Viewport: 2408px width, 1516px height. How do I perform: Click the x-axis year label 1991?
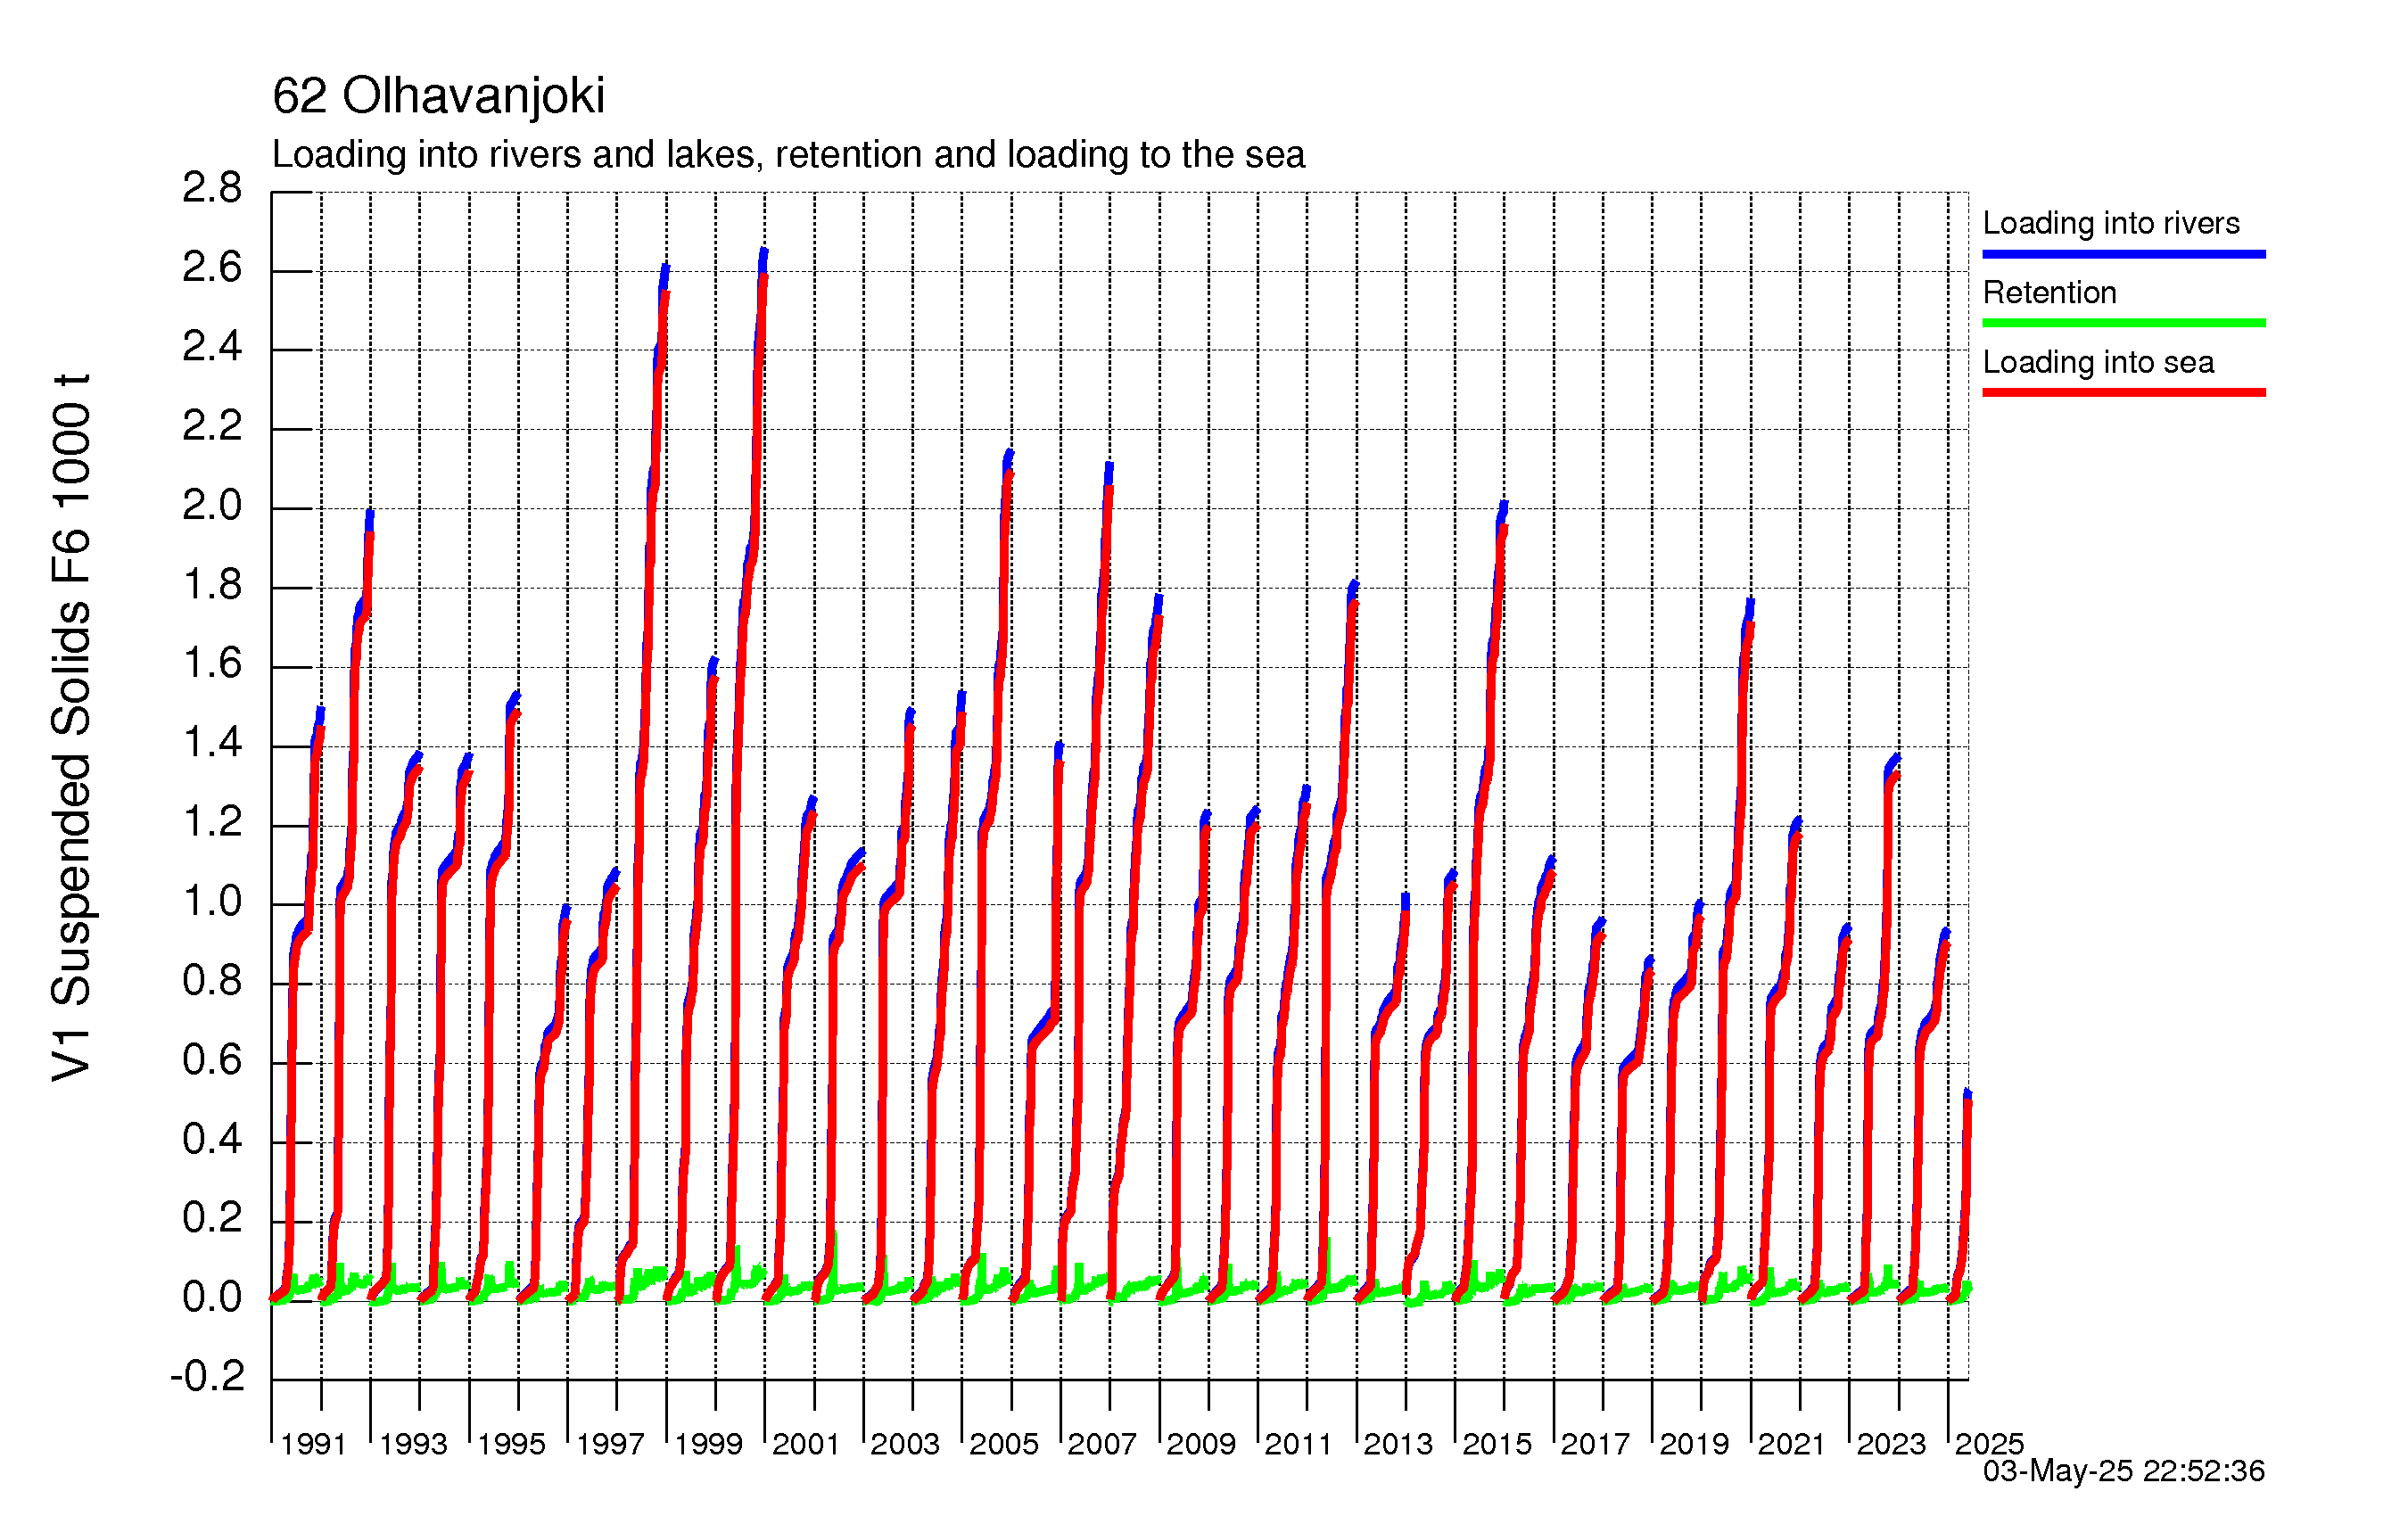point(313,1444)
